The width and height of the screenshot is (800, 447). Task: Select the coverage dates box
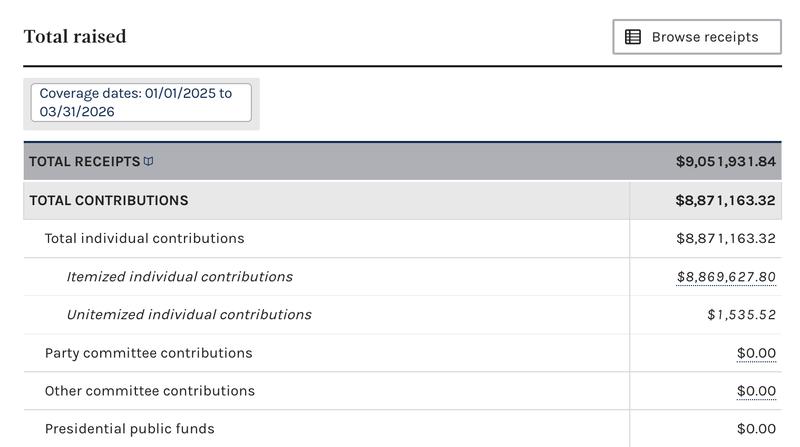[141, 103]
